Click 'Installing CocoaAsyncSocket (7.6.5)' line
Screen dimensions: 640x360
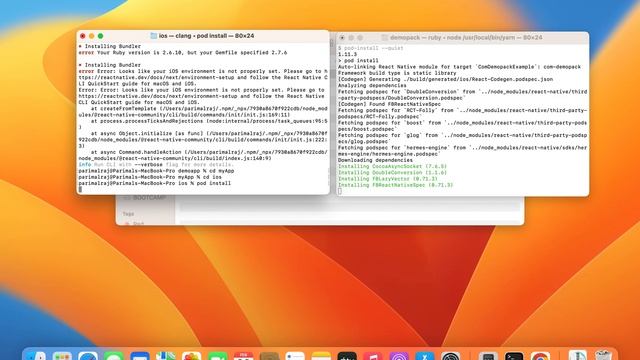[393, 167]
